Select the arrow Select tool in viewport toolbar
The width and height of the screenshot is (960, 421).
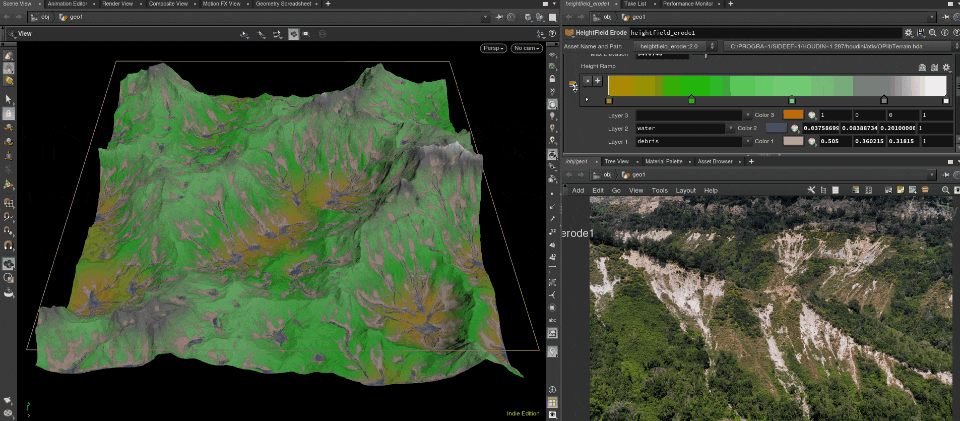coord(9,99)
